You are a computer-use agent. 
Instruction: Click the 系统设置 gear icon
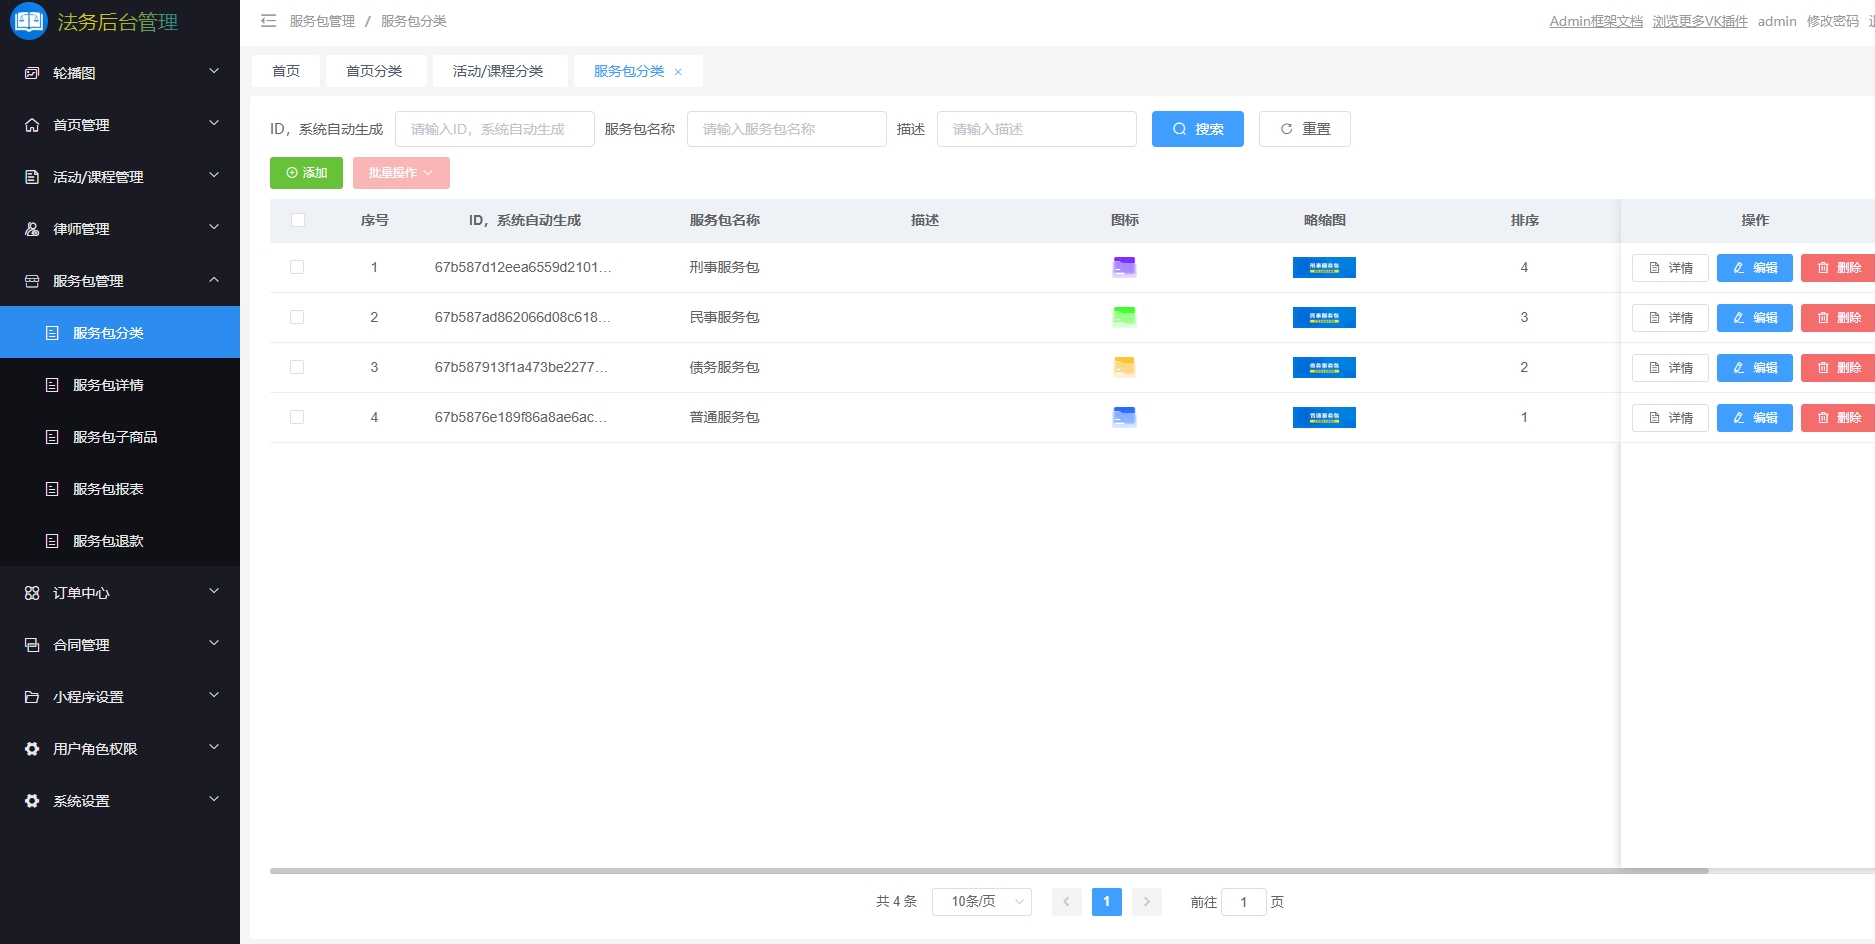point(32,801)
